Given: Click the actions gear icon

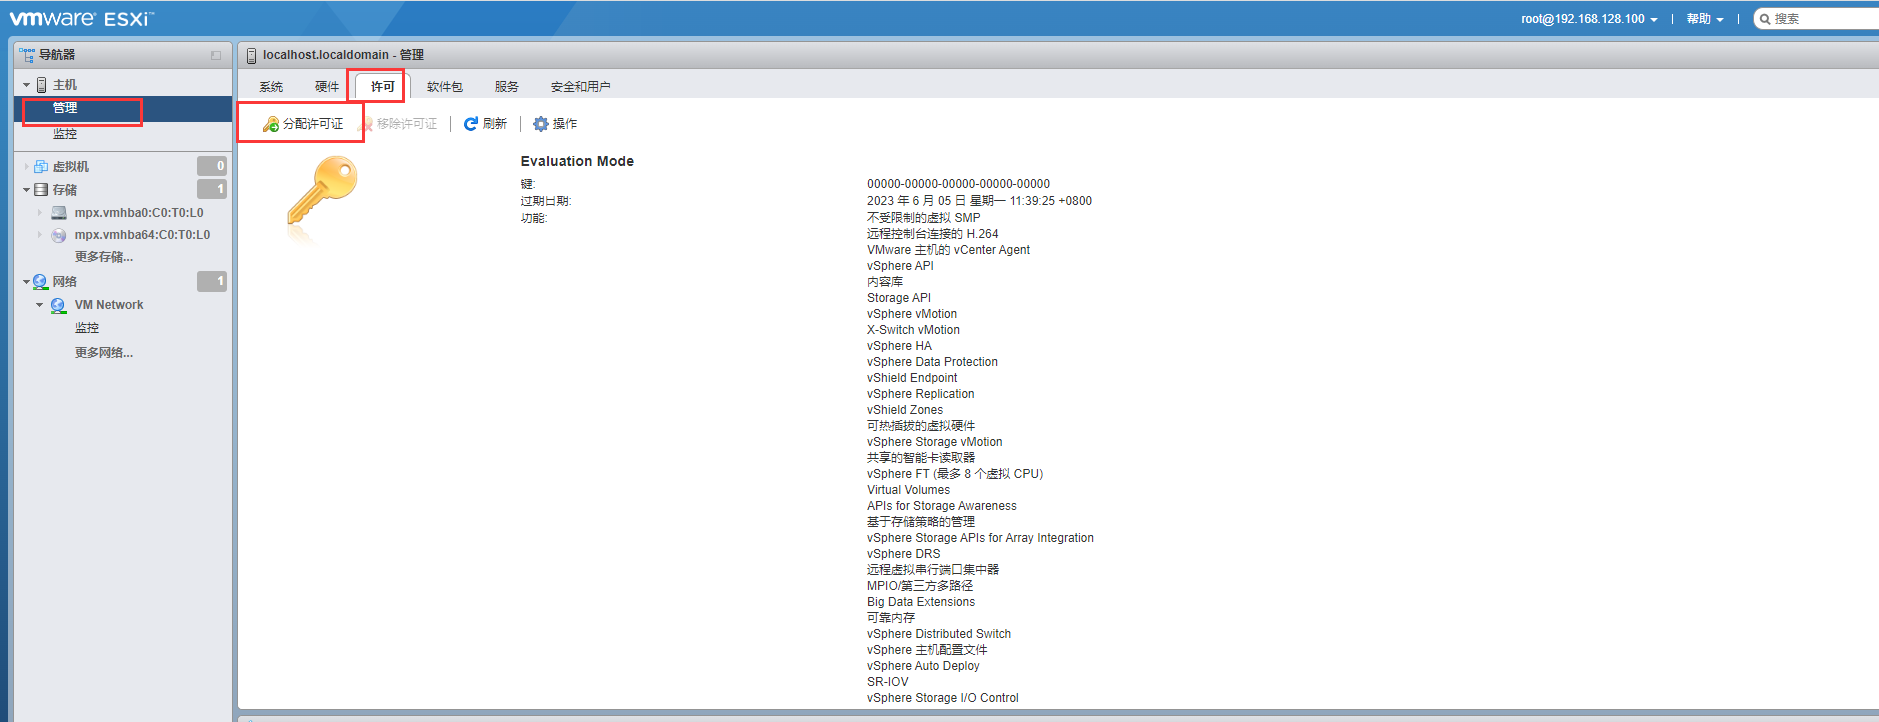Looking at the screenshot, I should click(541, 124).
